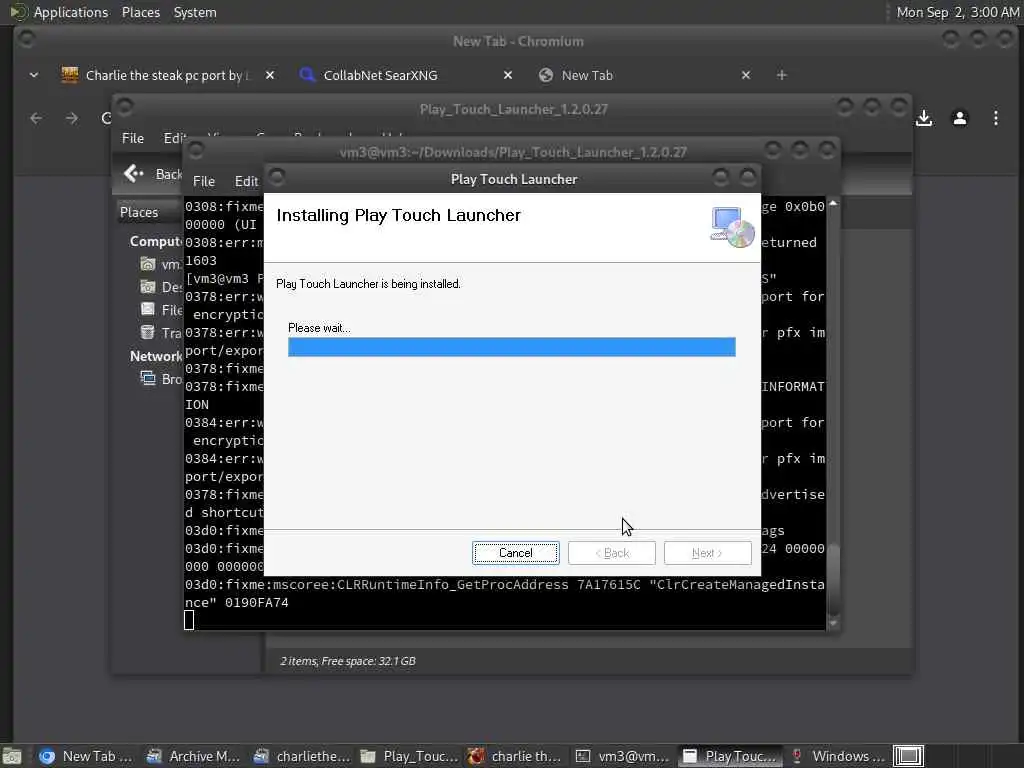Select vm home folder in sidebar
The image size is (1024, 768).
click(148, 264)
